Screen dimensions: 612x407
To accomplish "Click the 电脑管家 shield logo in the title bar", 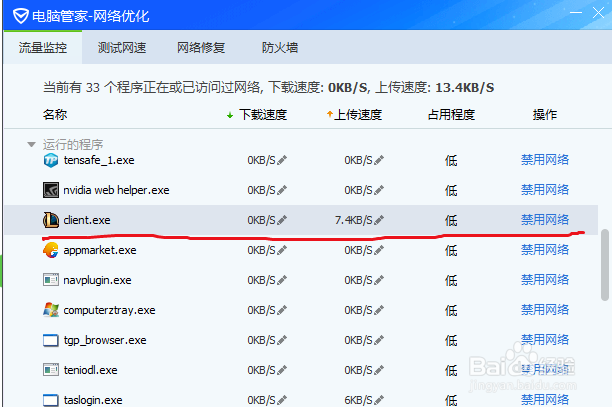I will (x=20, y=16).
